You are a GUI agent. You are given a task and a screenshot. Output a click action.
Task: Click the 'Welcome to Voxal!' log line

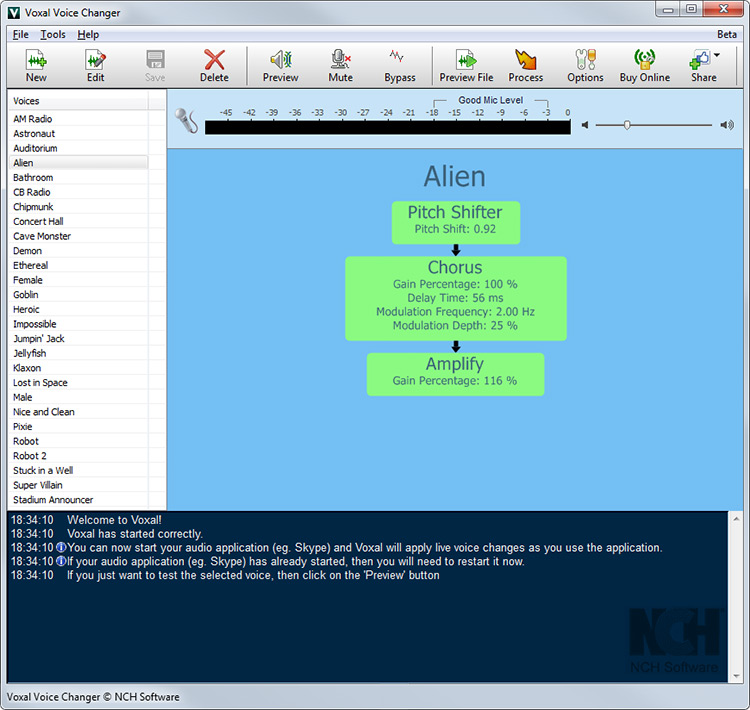tap(114, 520)
